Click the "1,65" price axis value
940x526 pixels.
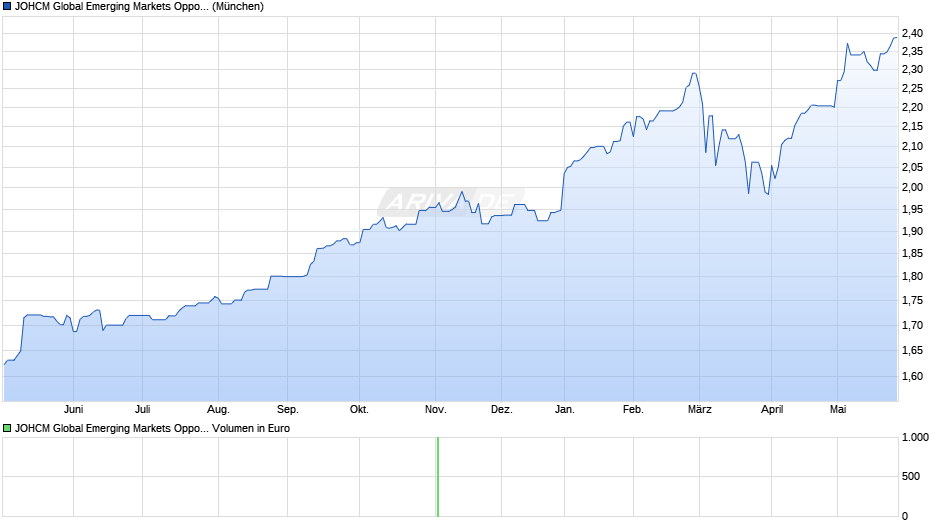tap(912, 350)
